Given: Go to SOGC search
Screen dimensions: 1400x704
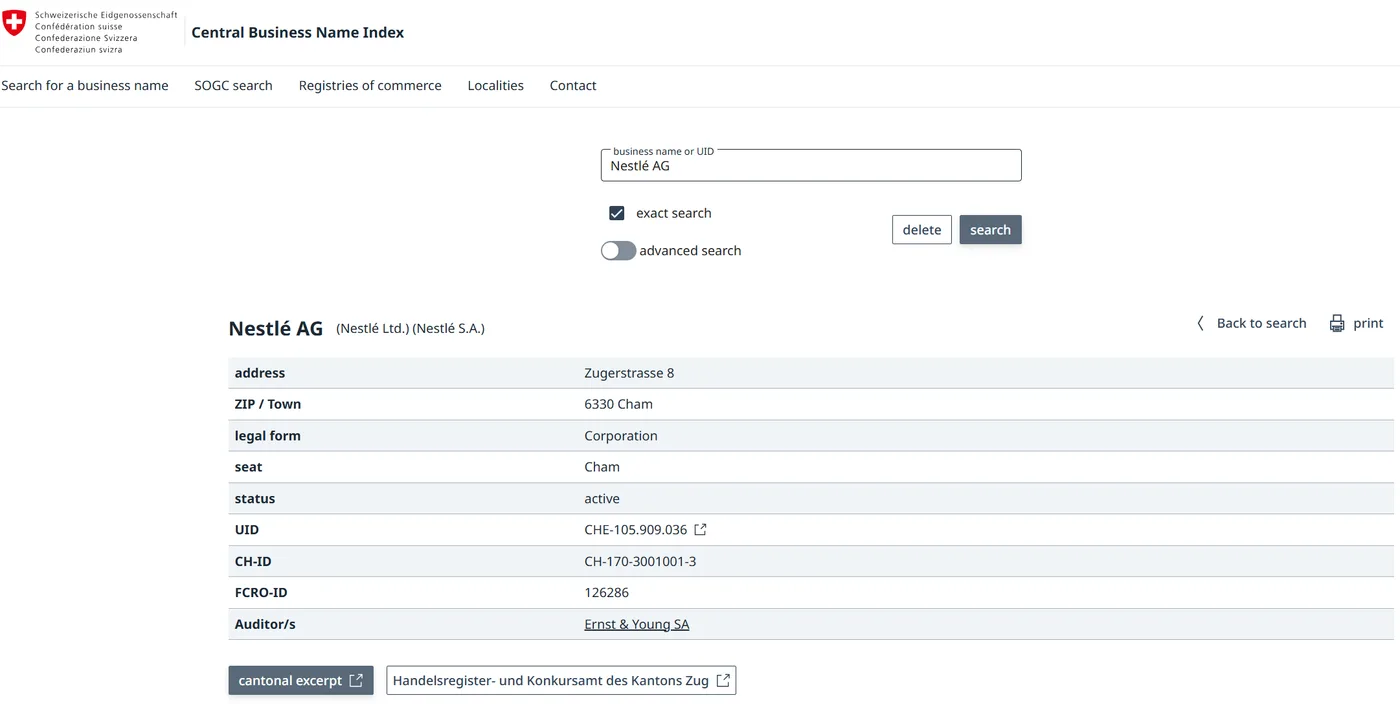Looking at the screenshot, I should point(233,86).
